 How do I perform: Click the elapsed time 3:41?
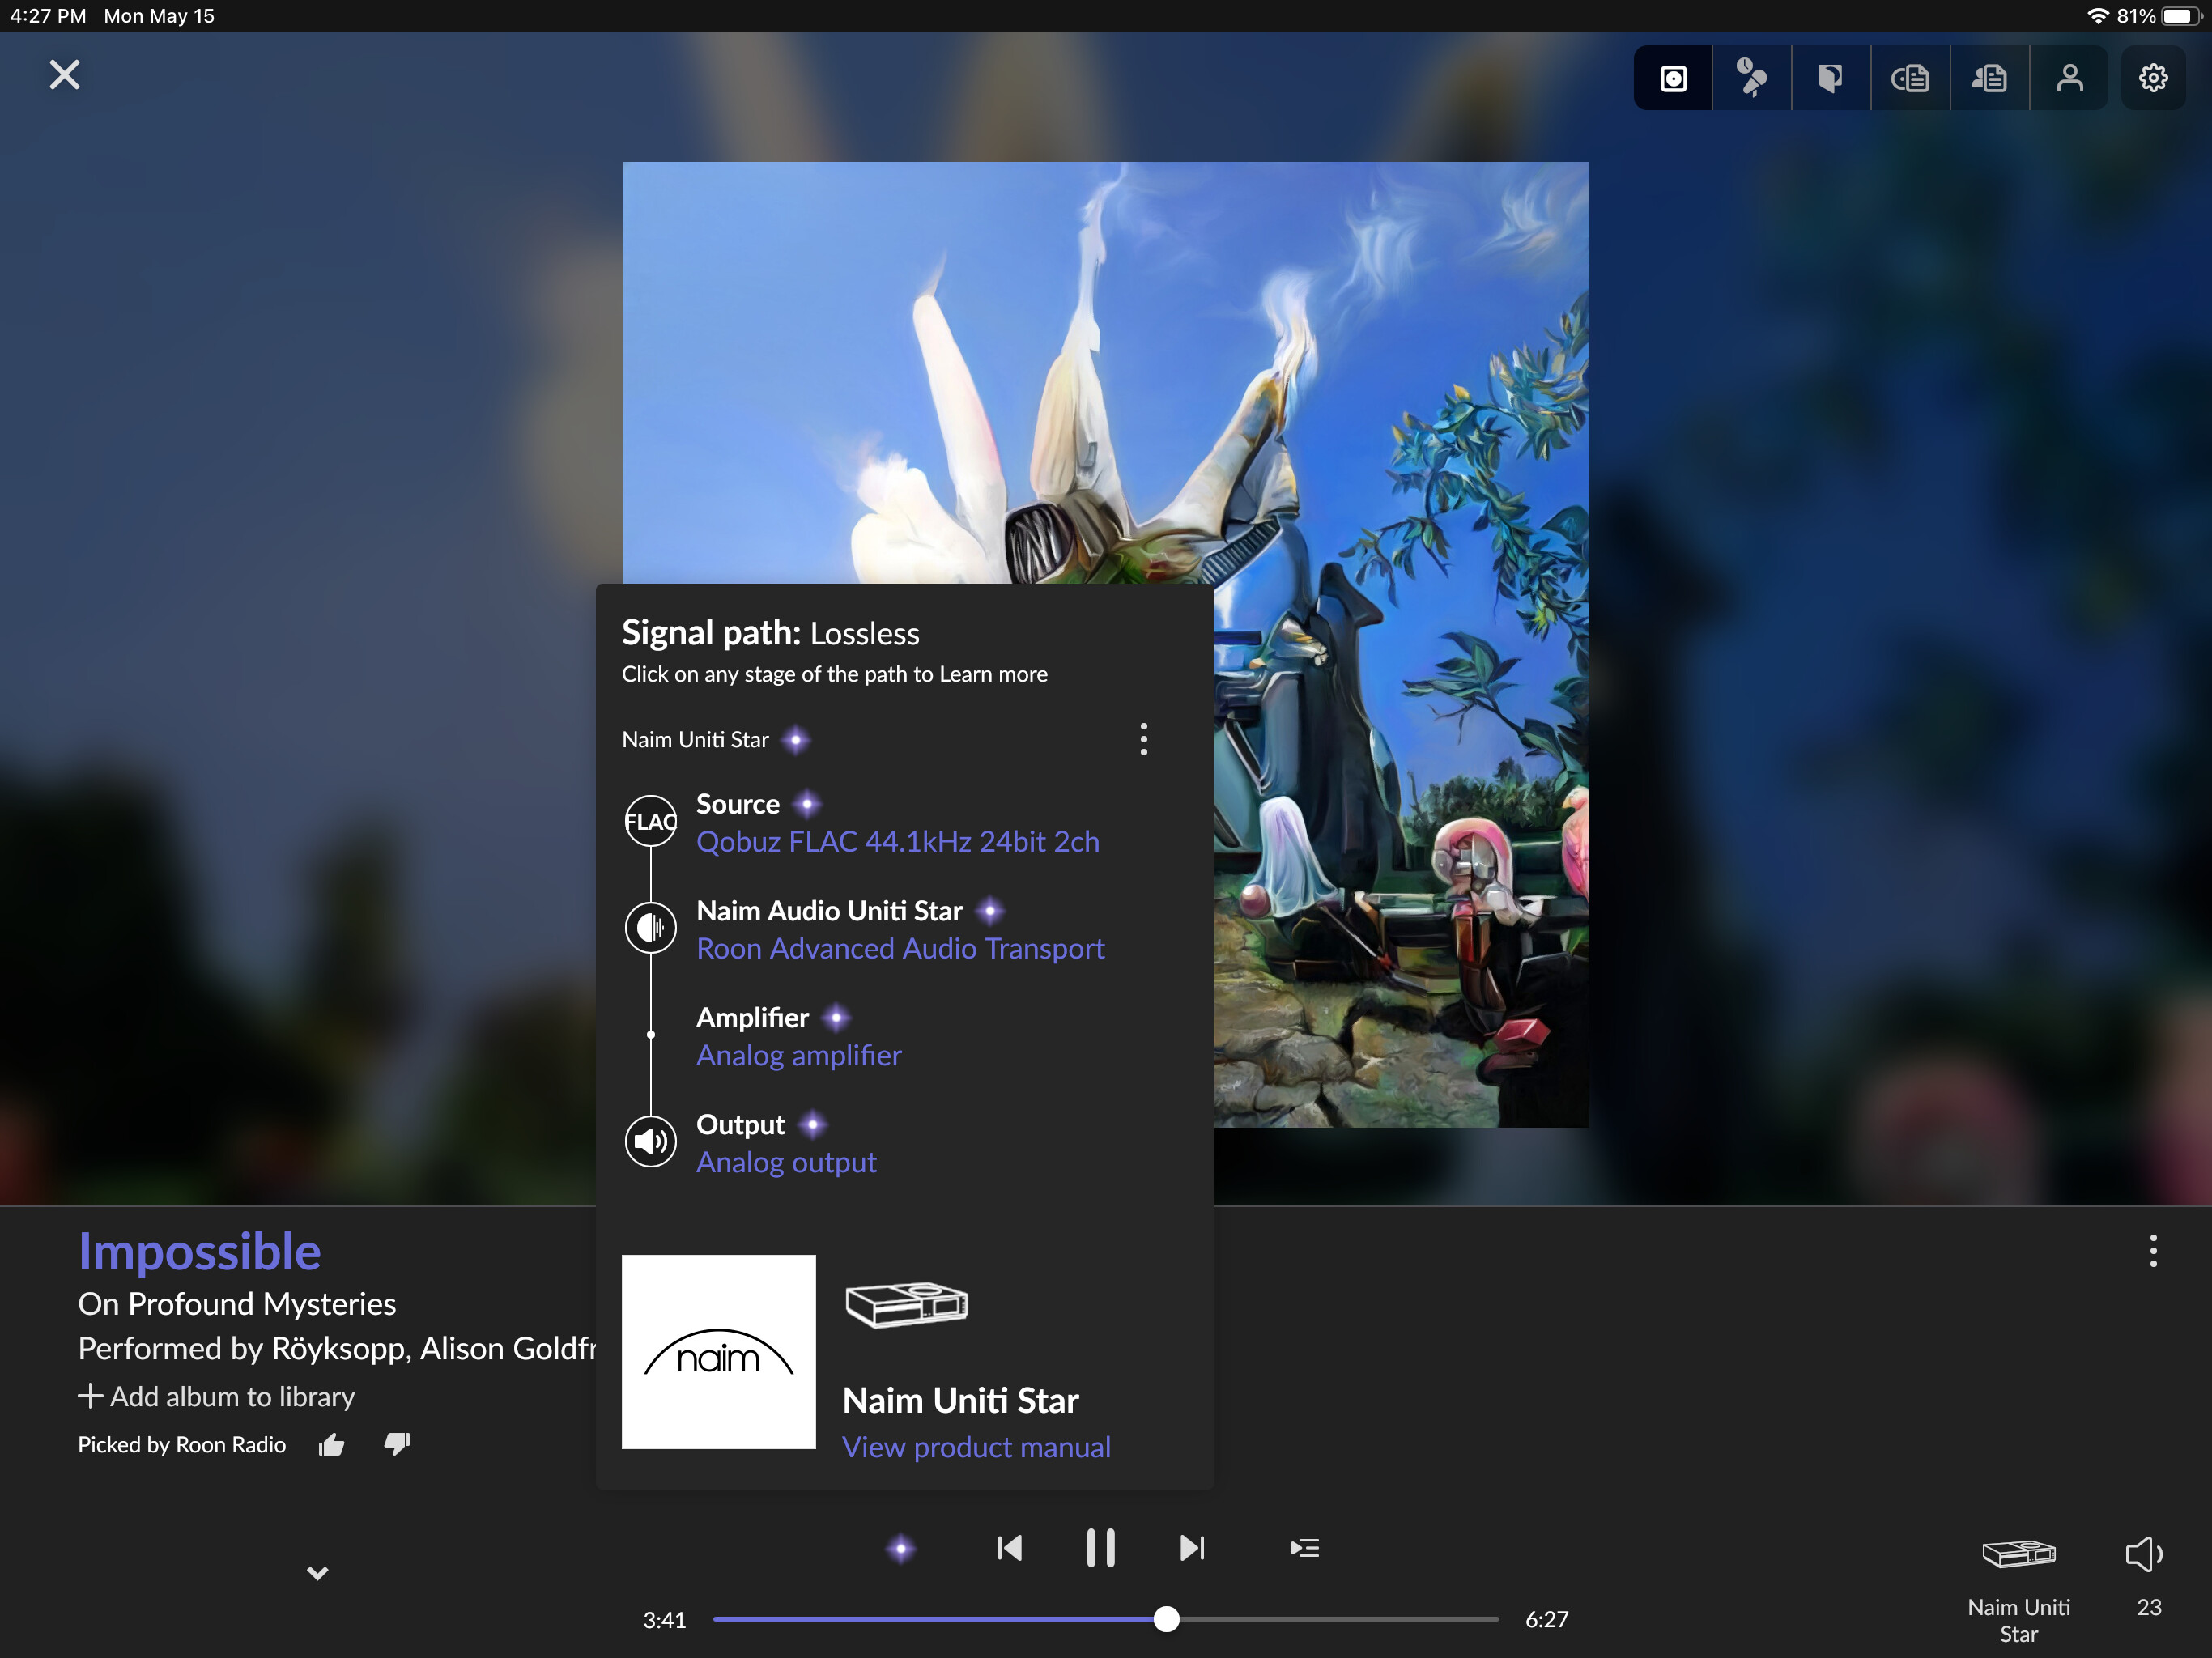coord(664,1620)
